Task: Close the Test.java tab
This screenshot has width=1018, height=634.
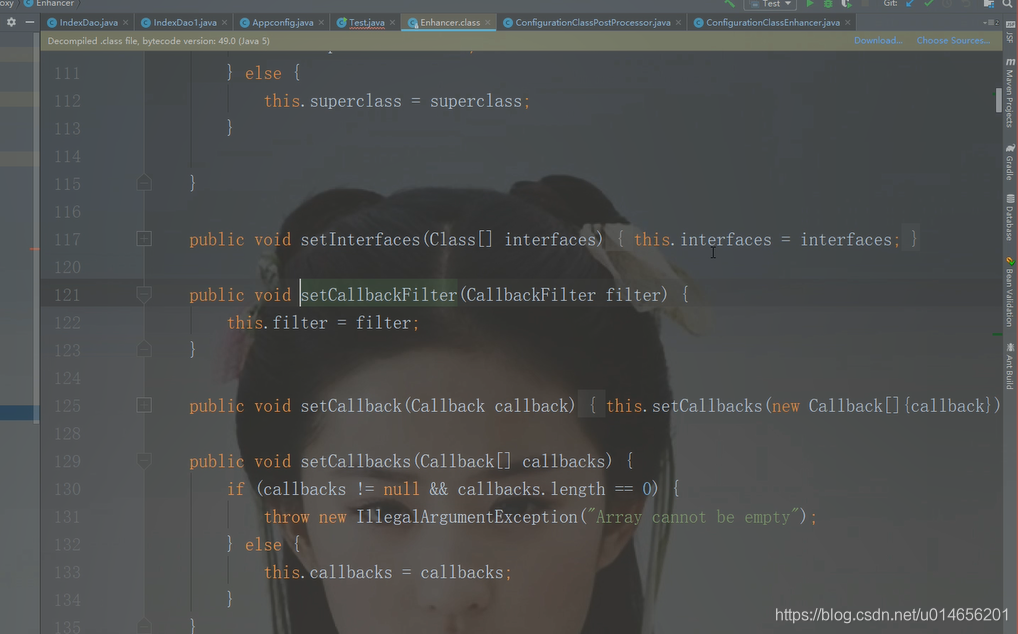Action: click(393, 22)
